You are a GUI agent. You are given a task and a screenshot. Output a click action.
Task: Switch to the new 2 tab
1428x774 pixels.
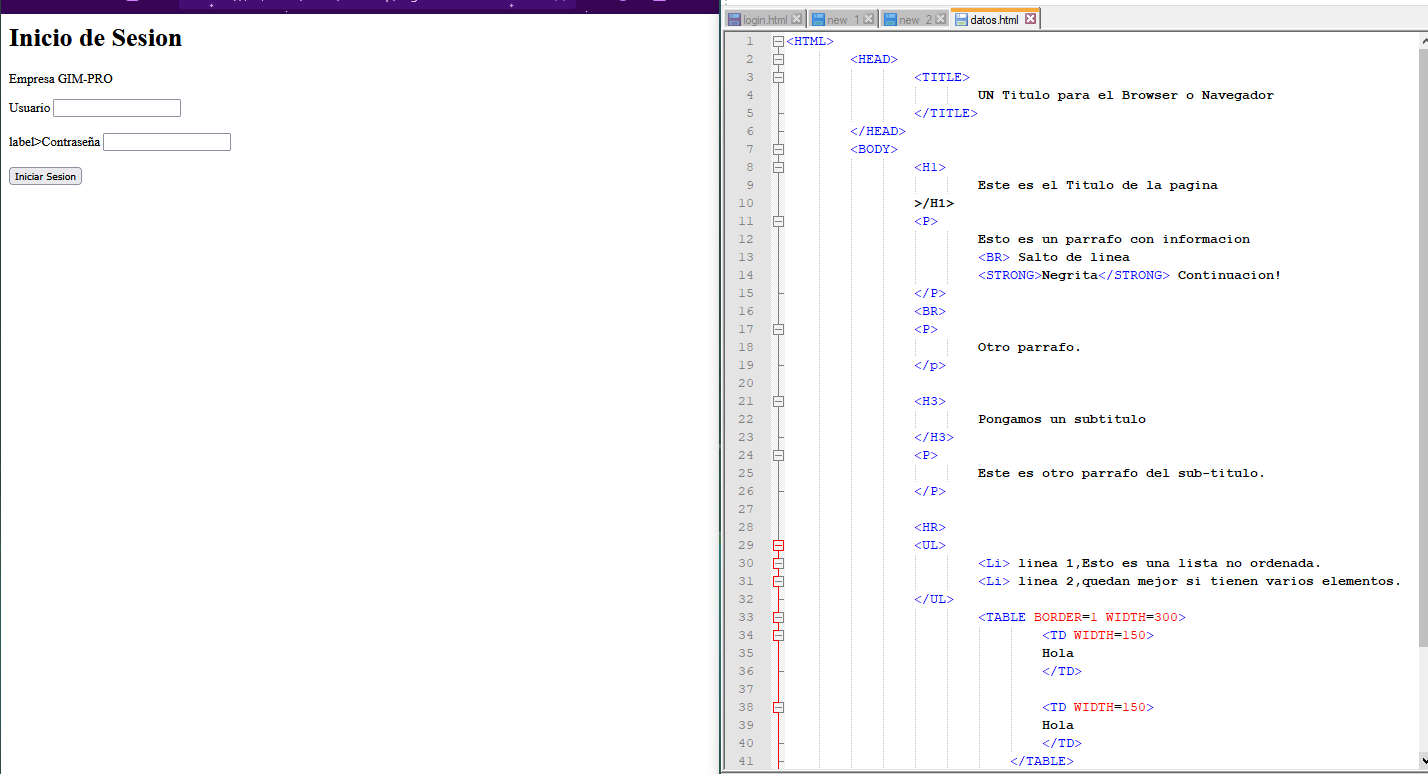pyautogui.click(x=908, y=19)
